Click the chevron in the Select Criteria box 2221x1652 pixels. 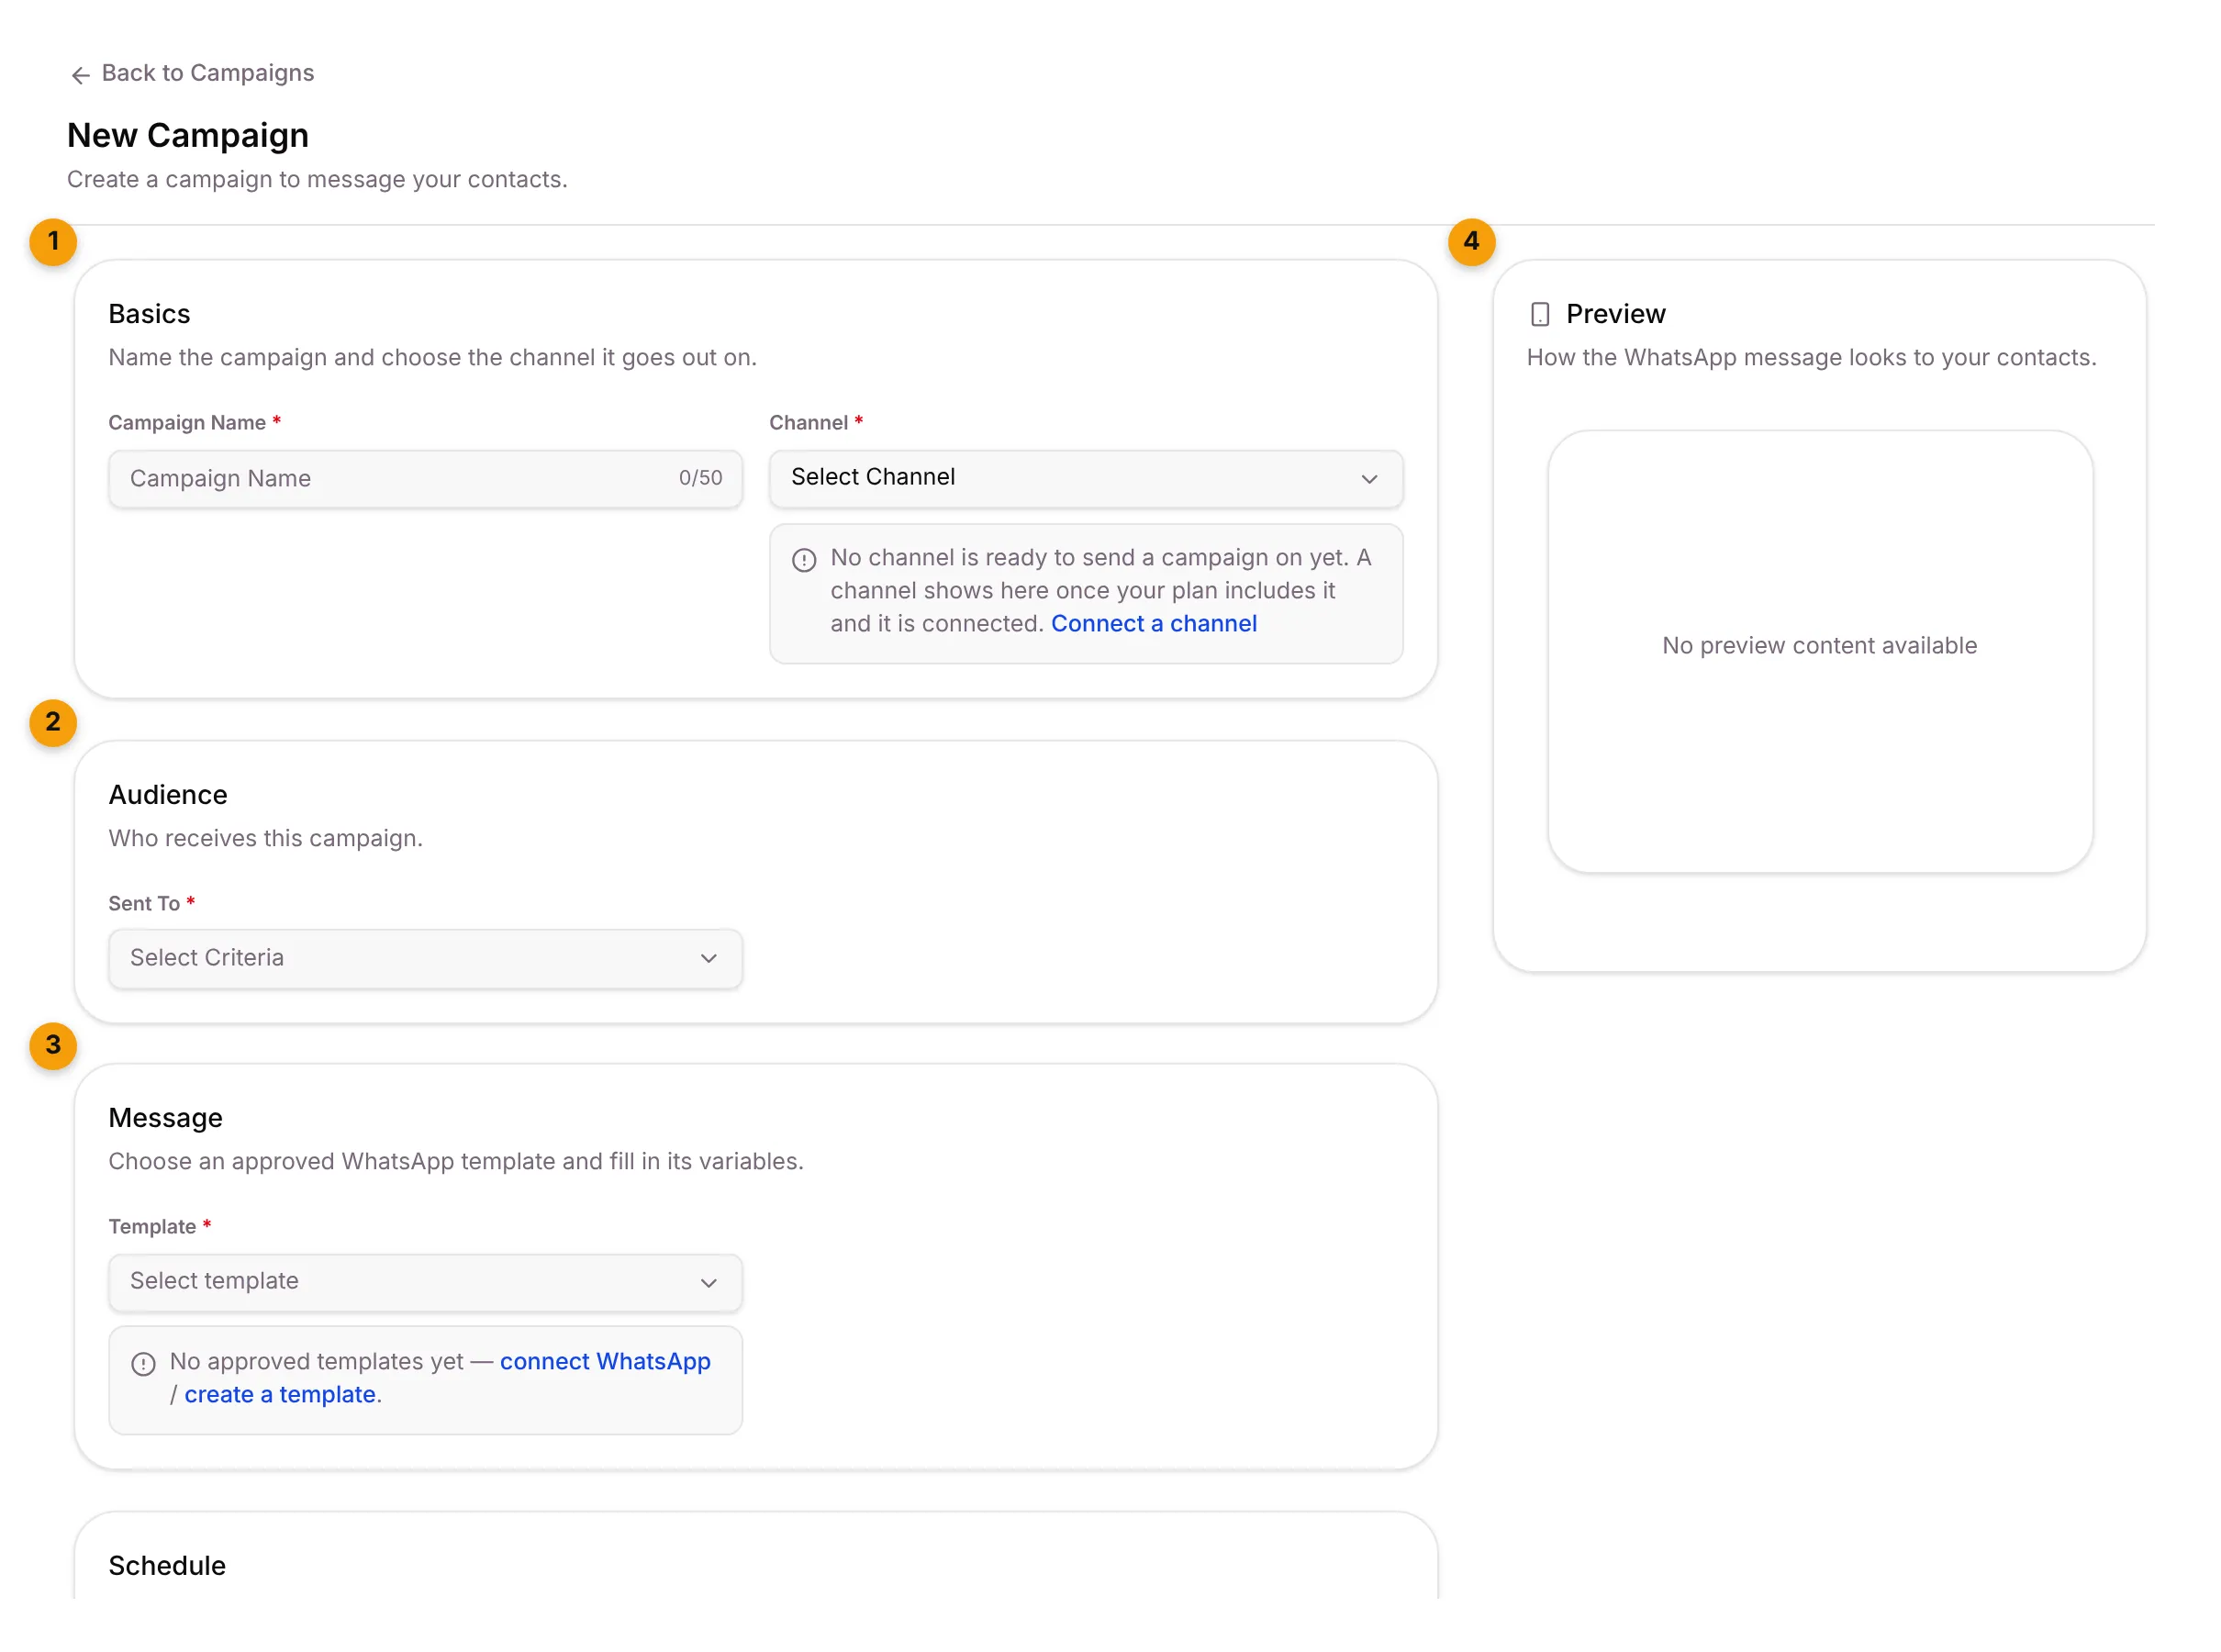pos(708,958)
